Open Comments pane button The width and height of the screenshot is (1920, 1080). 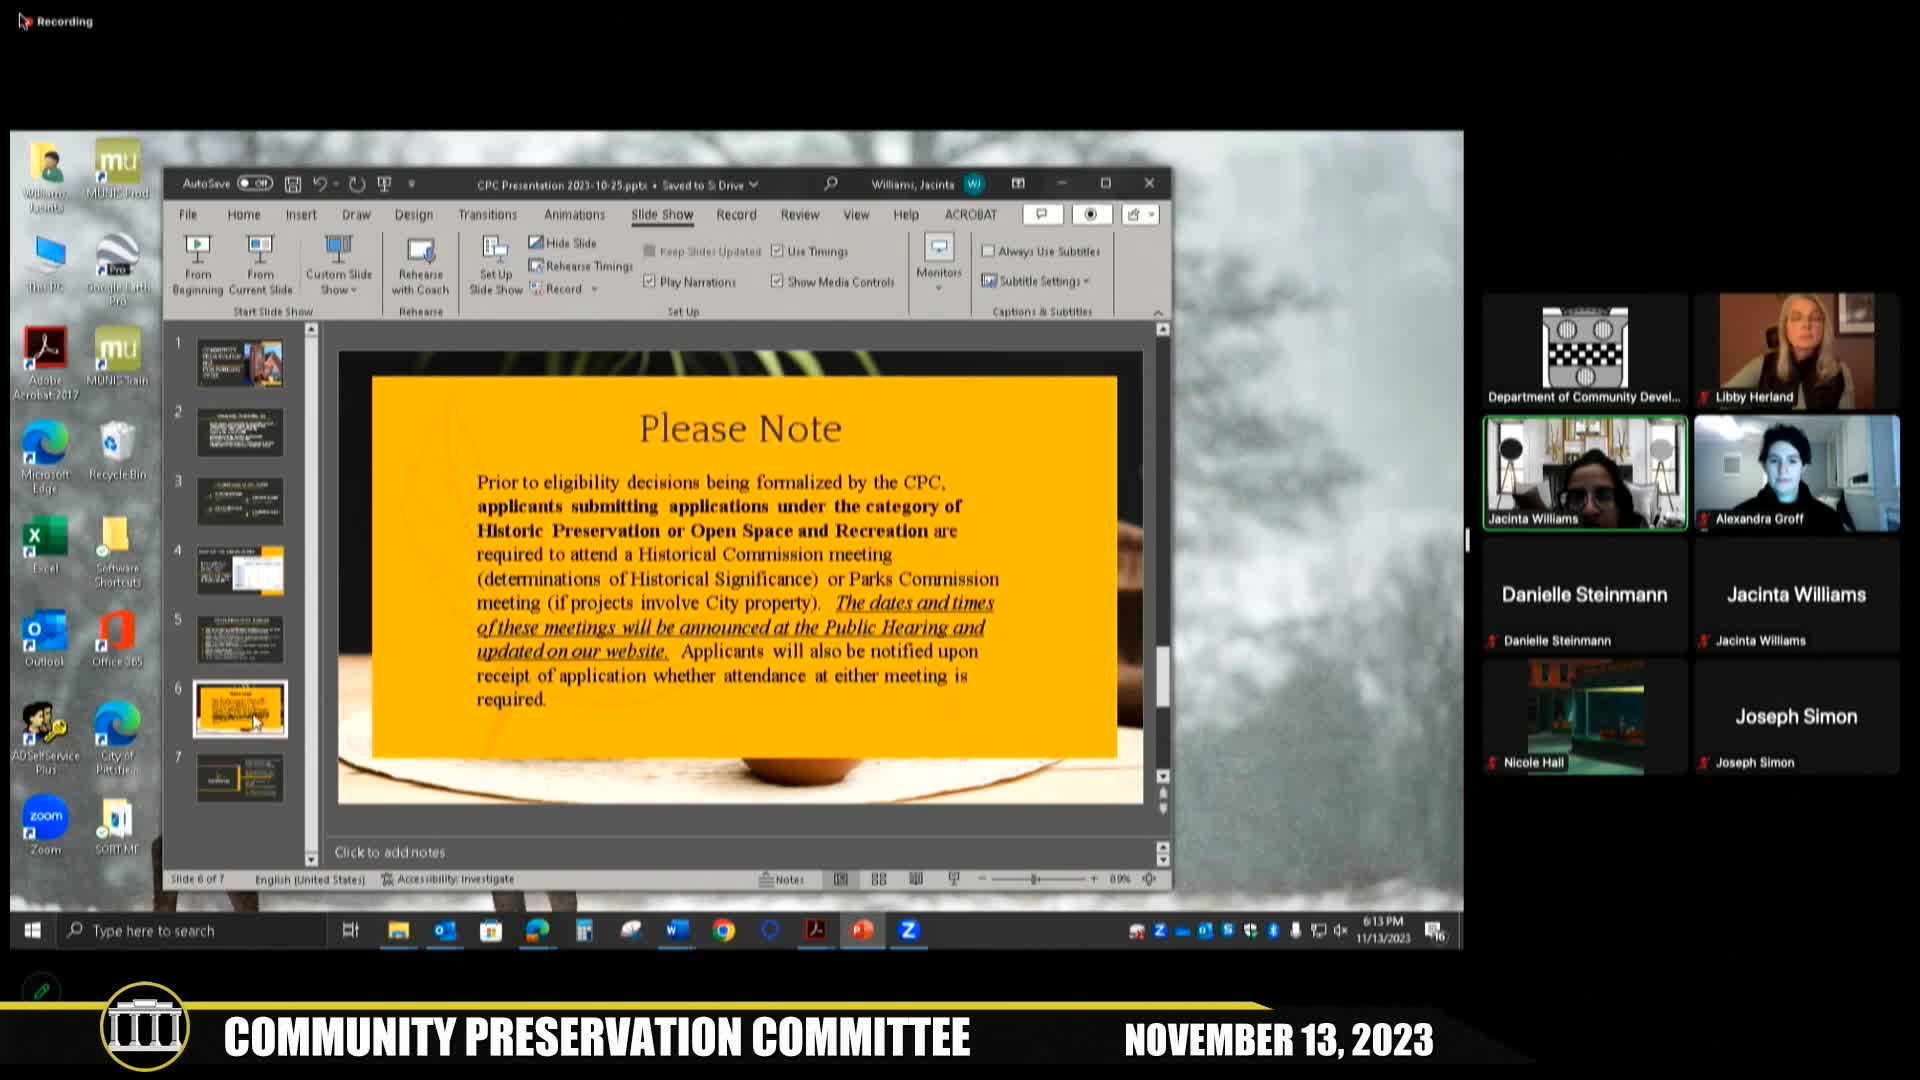coord(1042,214)
